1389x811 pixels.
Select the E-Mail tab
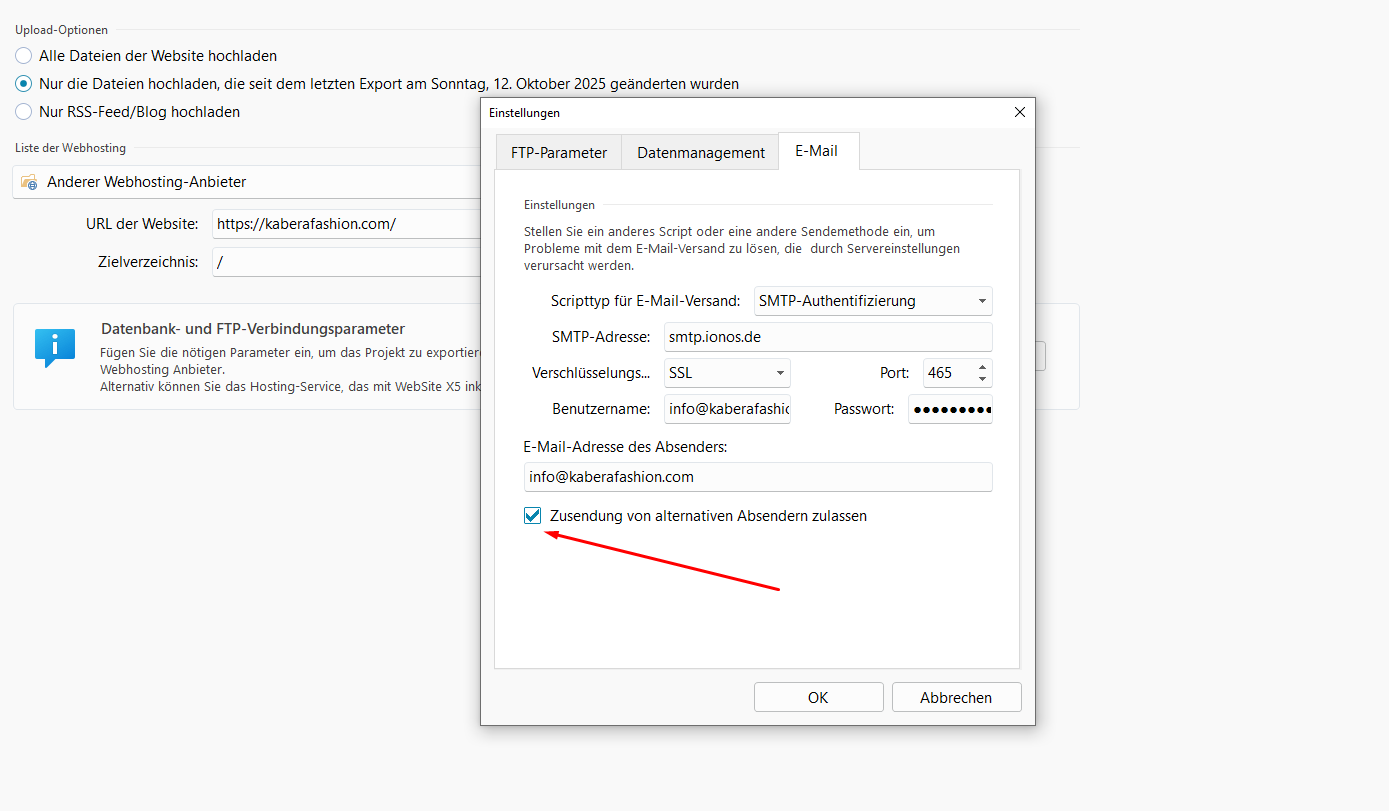click(x=816, y=152)
